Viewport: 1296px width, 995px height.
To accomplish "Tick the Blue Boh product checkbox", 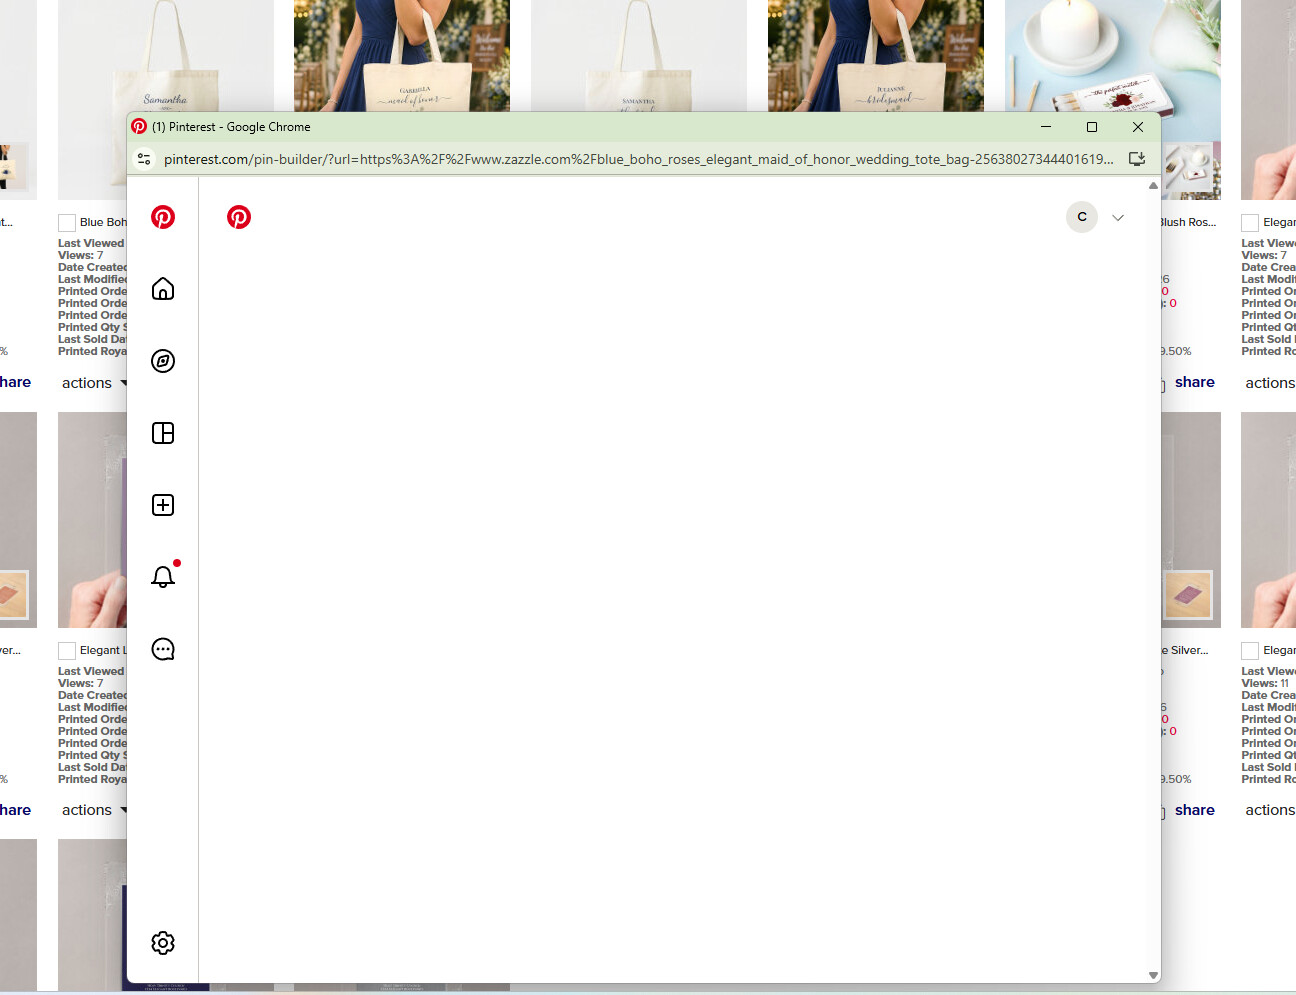I will click(x=67, y=223).
